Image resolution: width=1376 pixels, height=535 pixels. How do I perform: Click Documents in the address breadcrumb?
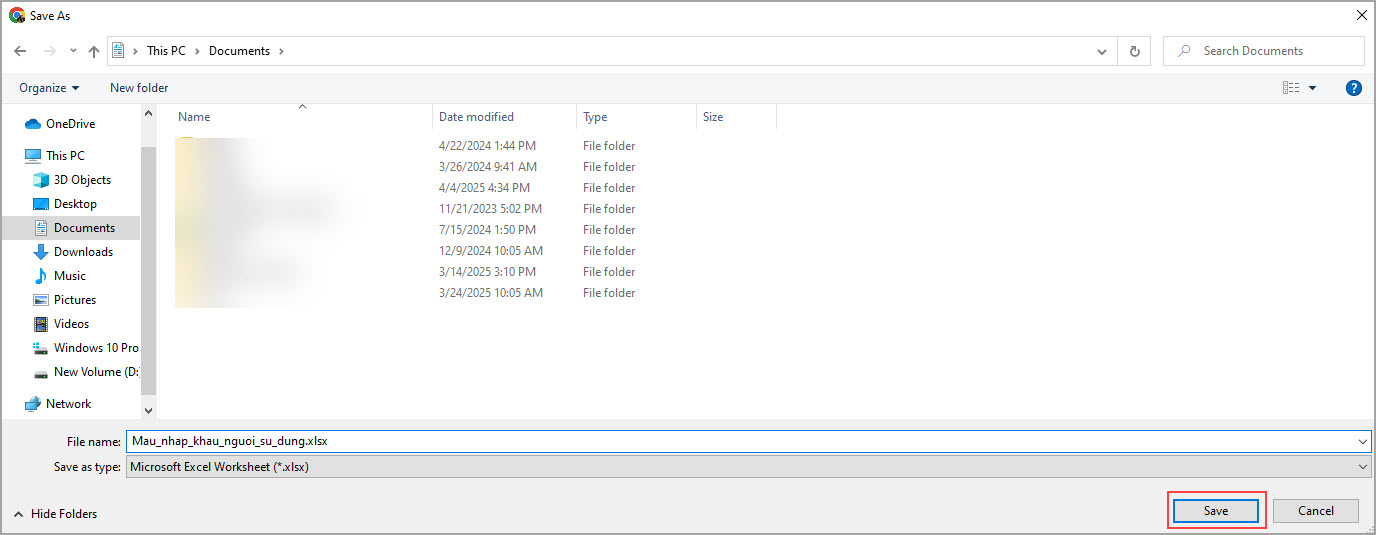[239, 51]
